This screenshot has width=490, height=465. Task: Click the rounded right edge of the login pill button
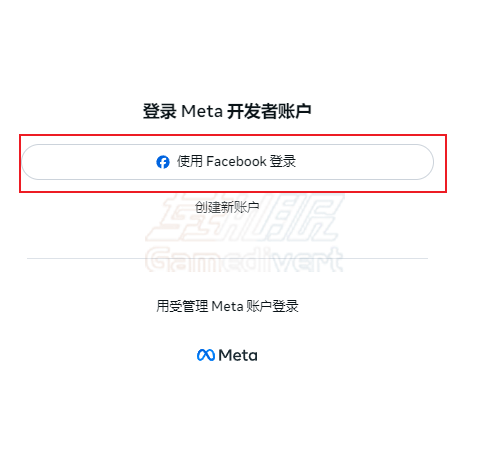[x=425, y=162]
